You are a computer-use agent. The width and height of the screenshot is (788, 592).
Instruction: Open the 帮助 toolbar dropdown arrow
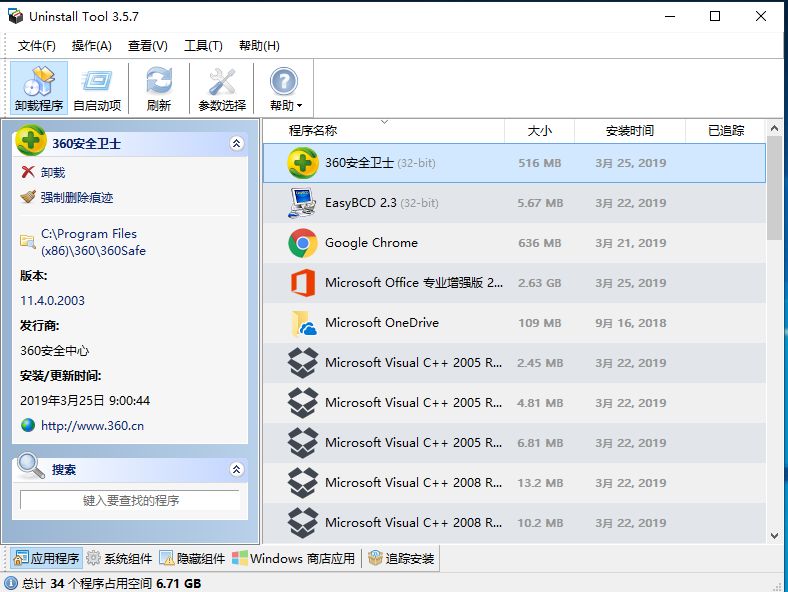click(300, 106)
